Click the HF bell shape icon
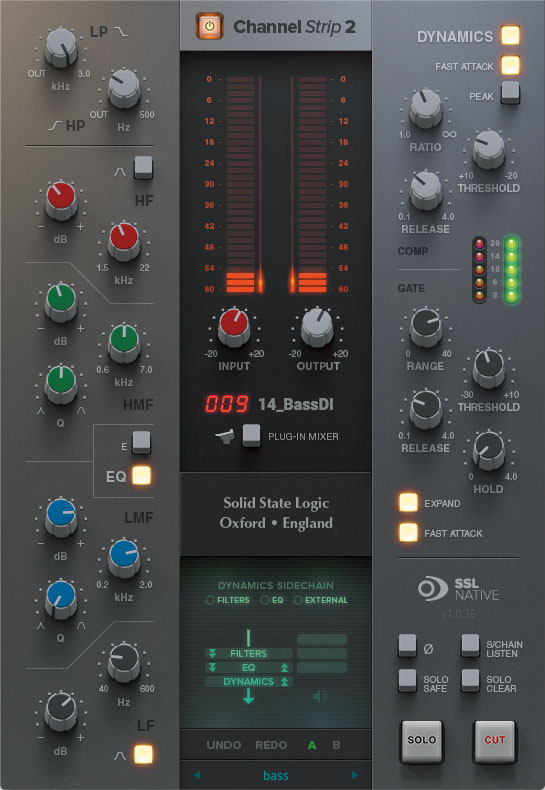 pyautogui.click(x=120, y=172)
